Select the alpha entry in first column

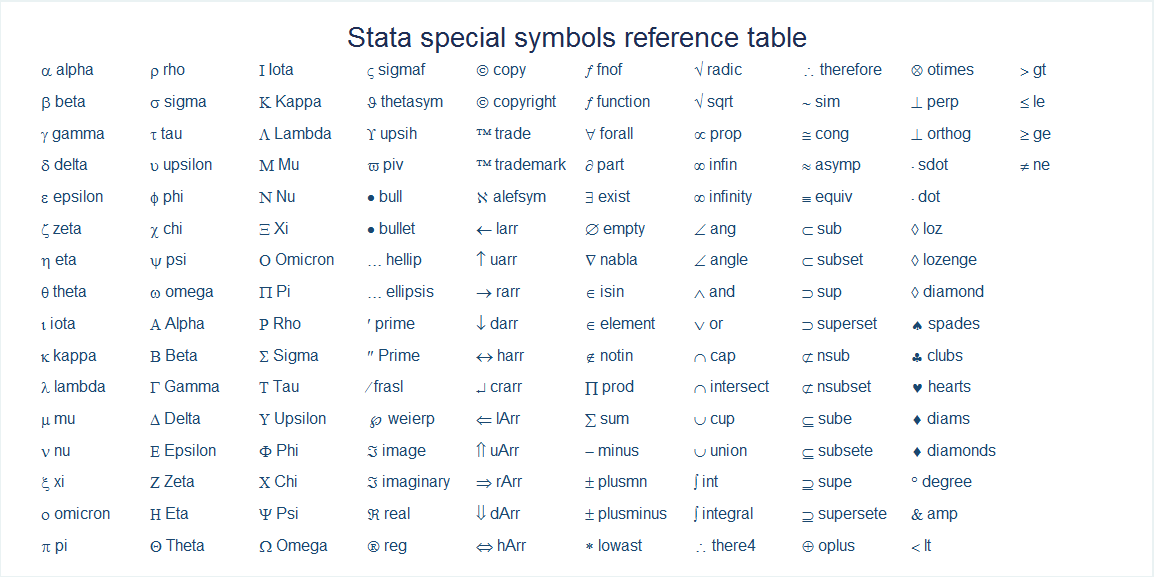(68, 71)
